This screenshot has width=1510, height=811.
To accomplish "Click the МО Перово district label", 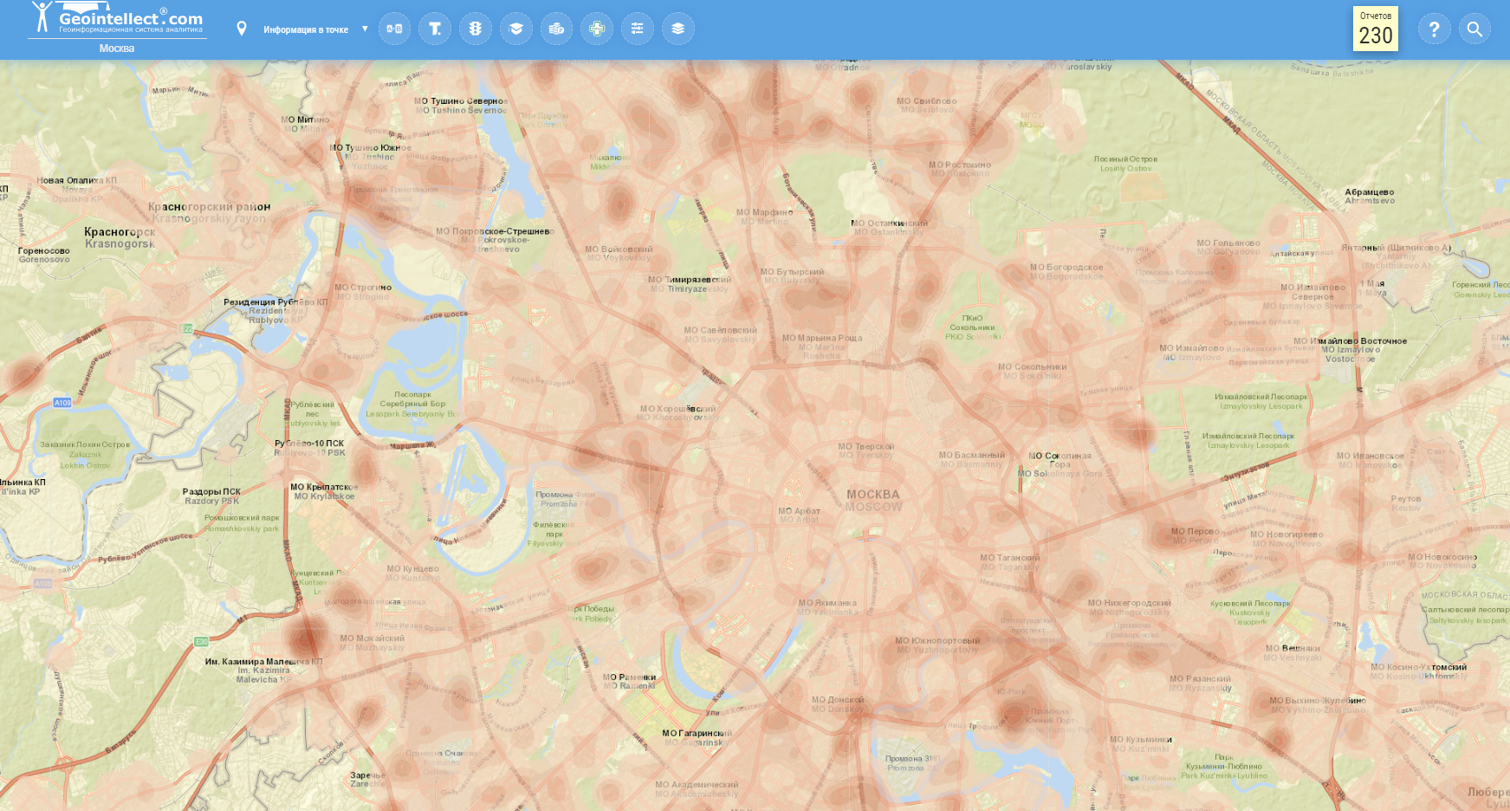I will (1191, 532).
